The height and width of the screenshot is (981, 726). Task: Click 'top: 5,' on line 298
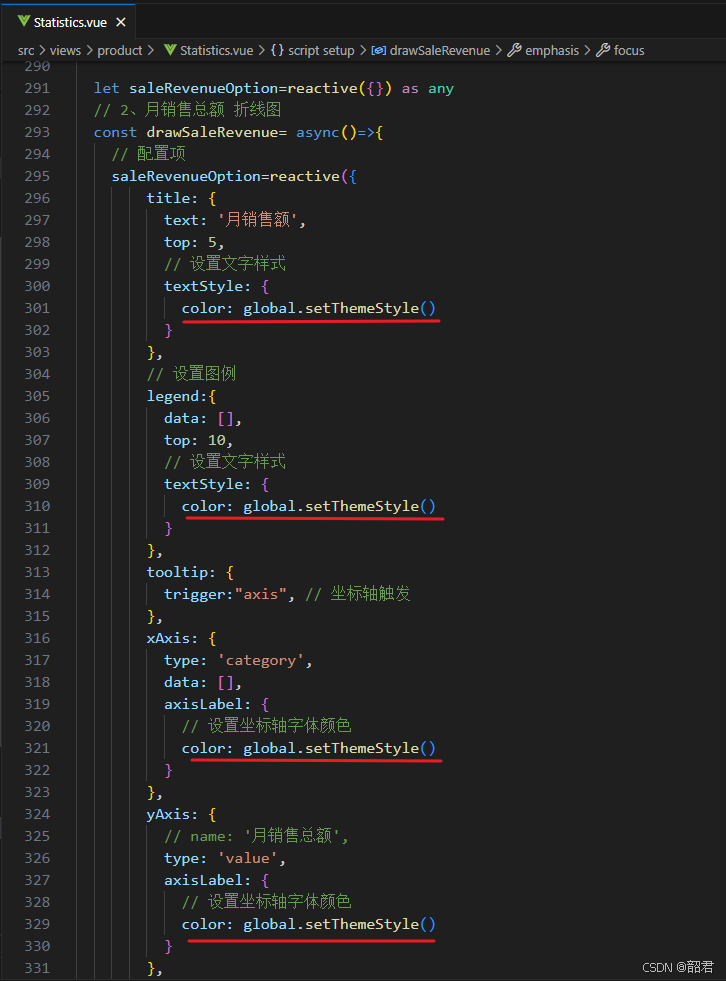point(194,242)
